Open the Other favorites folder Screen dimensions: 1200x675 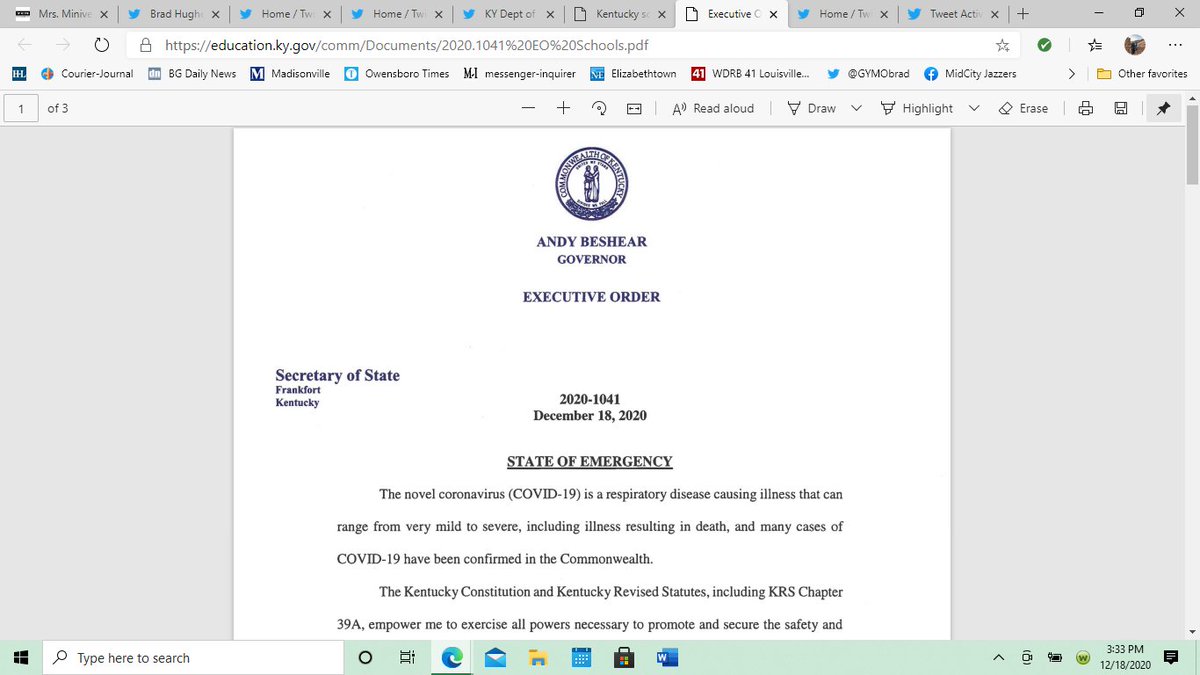1142,73
